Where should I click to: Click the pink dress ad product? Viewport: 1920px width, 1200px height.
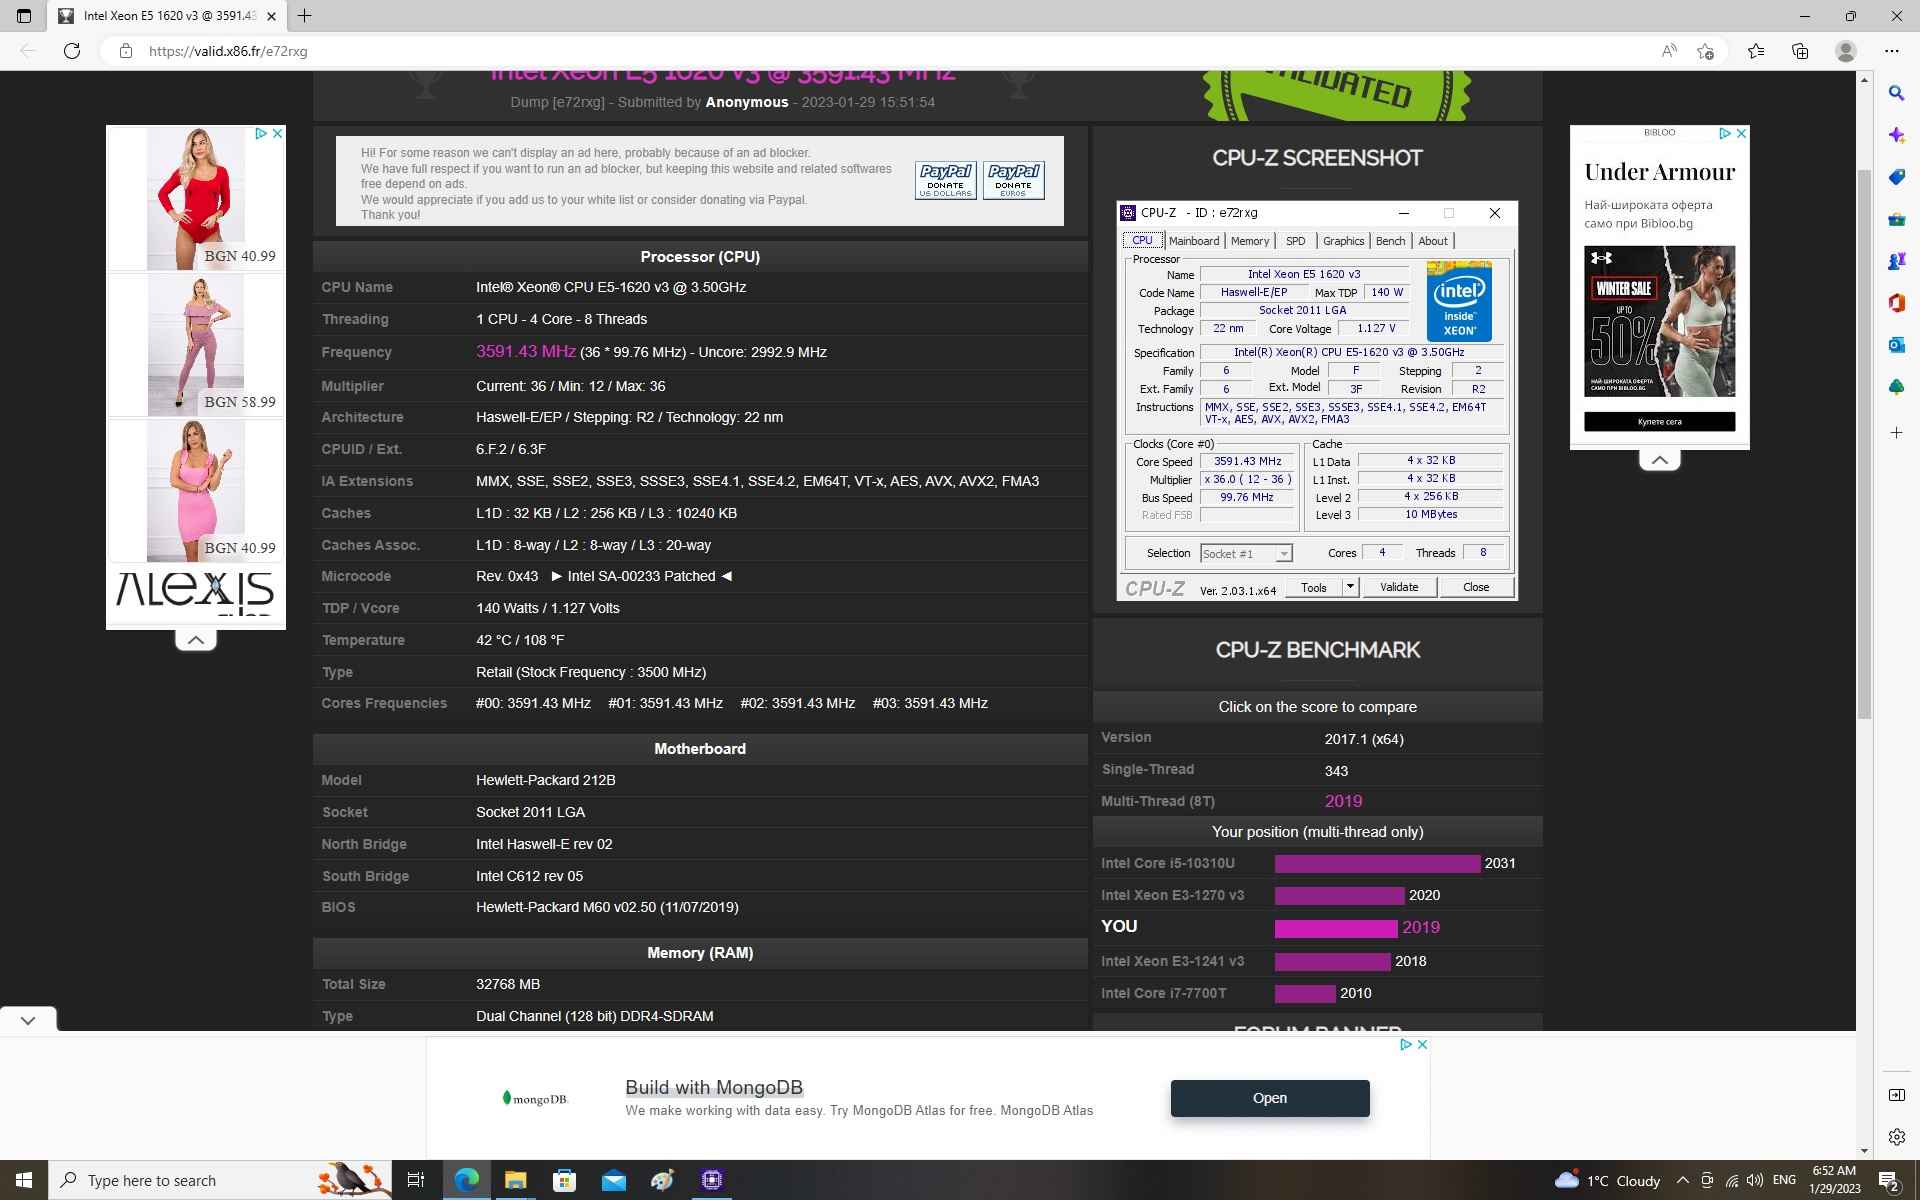[x=196, y=490]
